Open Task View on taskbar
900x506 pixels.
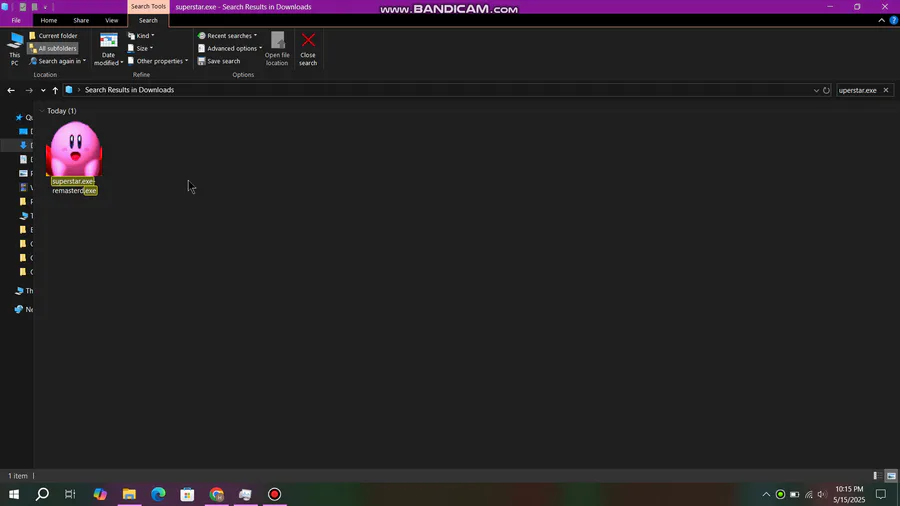coord(70,494)
